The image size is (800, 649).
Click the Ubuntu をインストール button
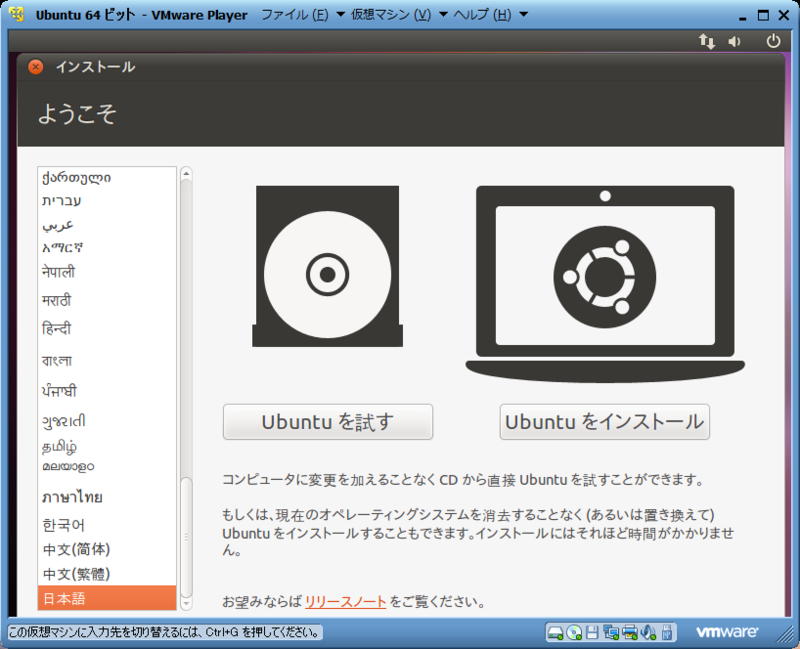click(x=603, y=421)
